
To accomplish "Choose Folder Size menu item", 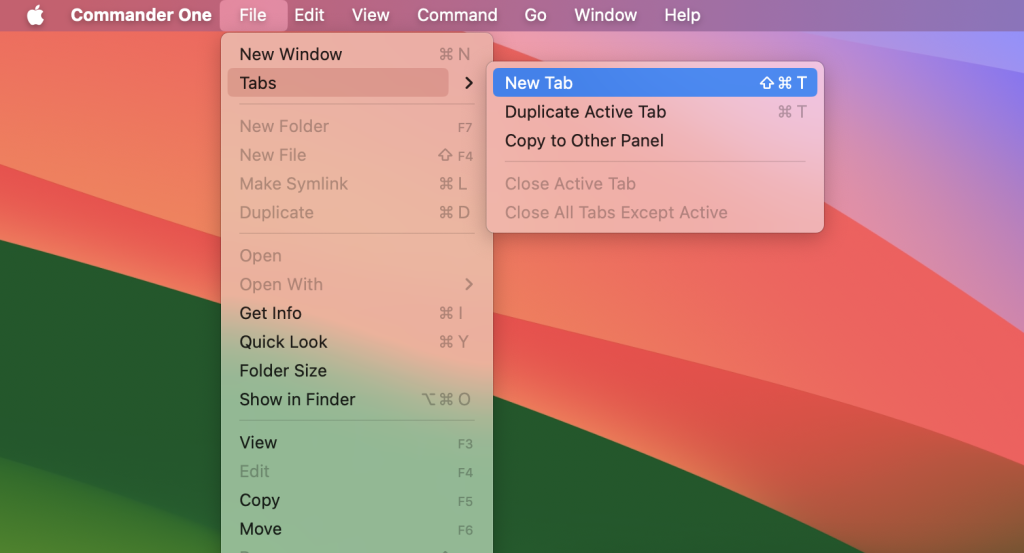I will [357, 370].
